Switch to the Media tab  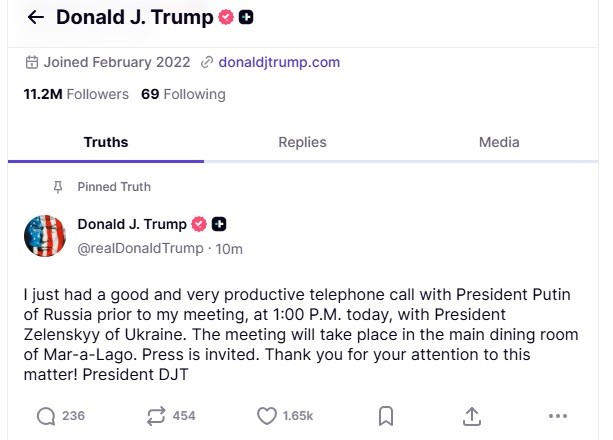click(x=499, y=142)
